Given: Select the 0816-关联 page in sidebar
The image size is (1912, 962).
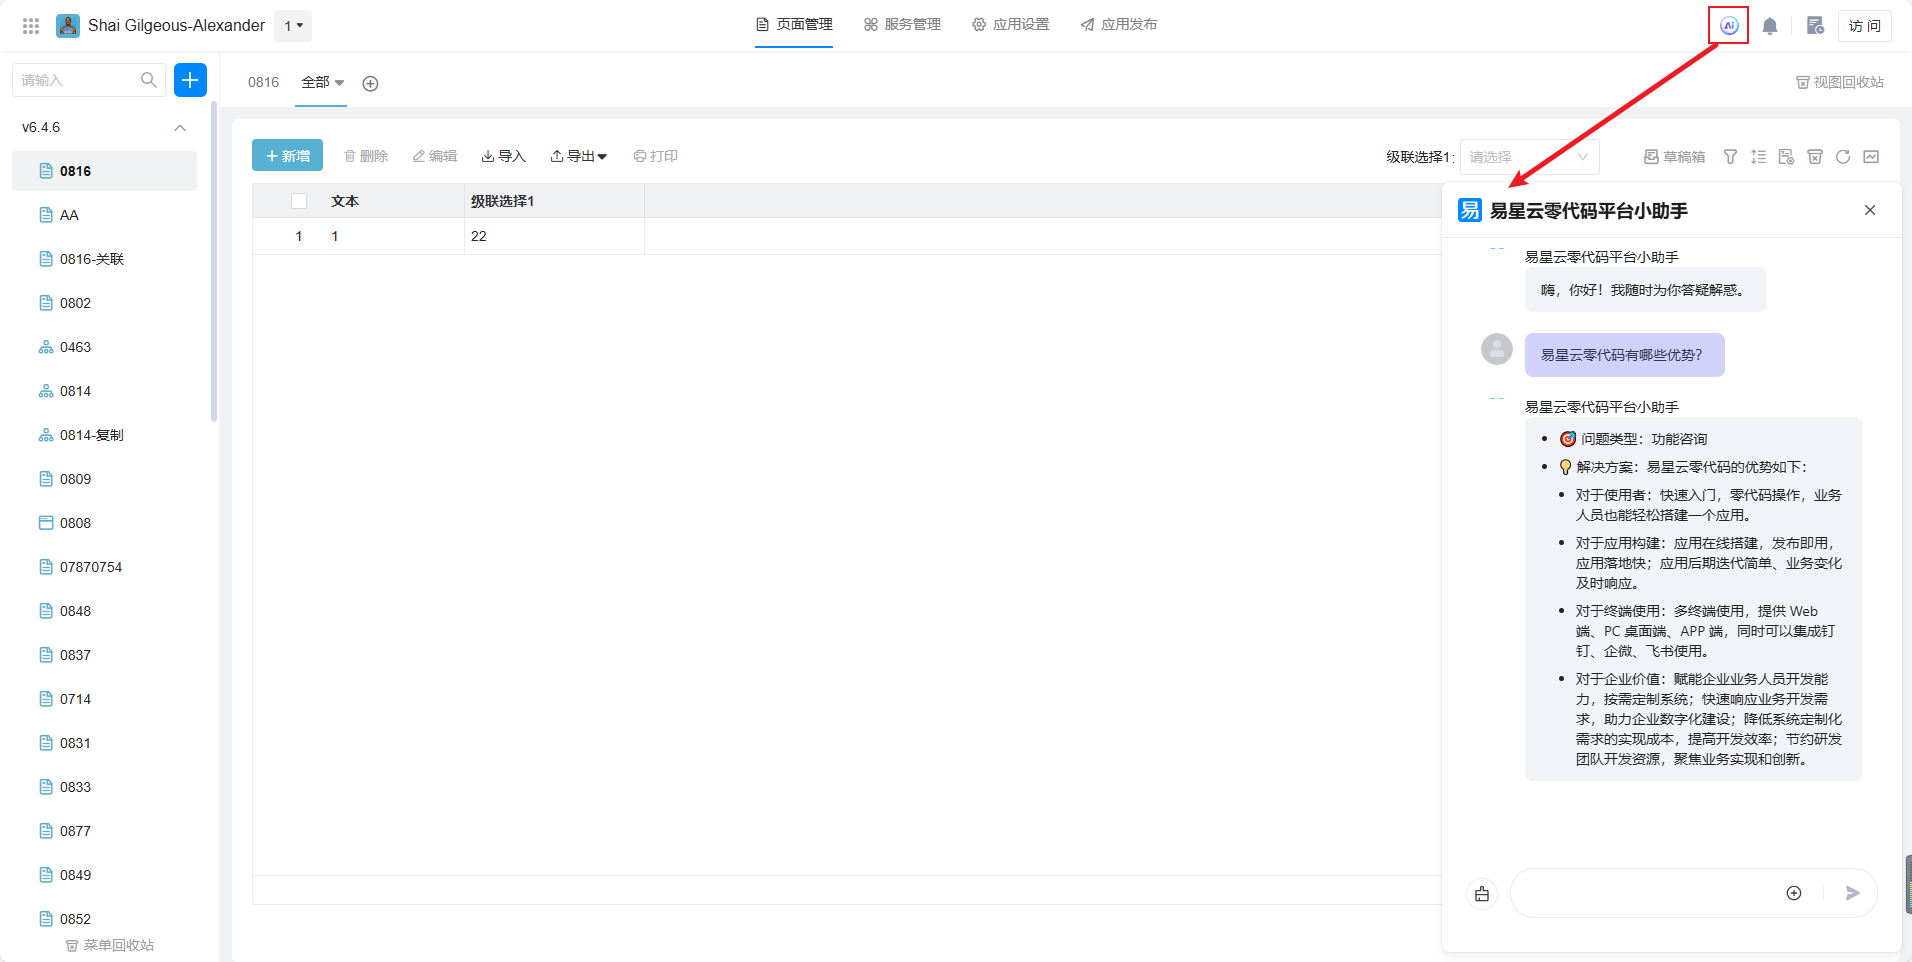Looking at the screenshot, I should click(x=92, y=259).
